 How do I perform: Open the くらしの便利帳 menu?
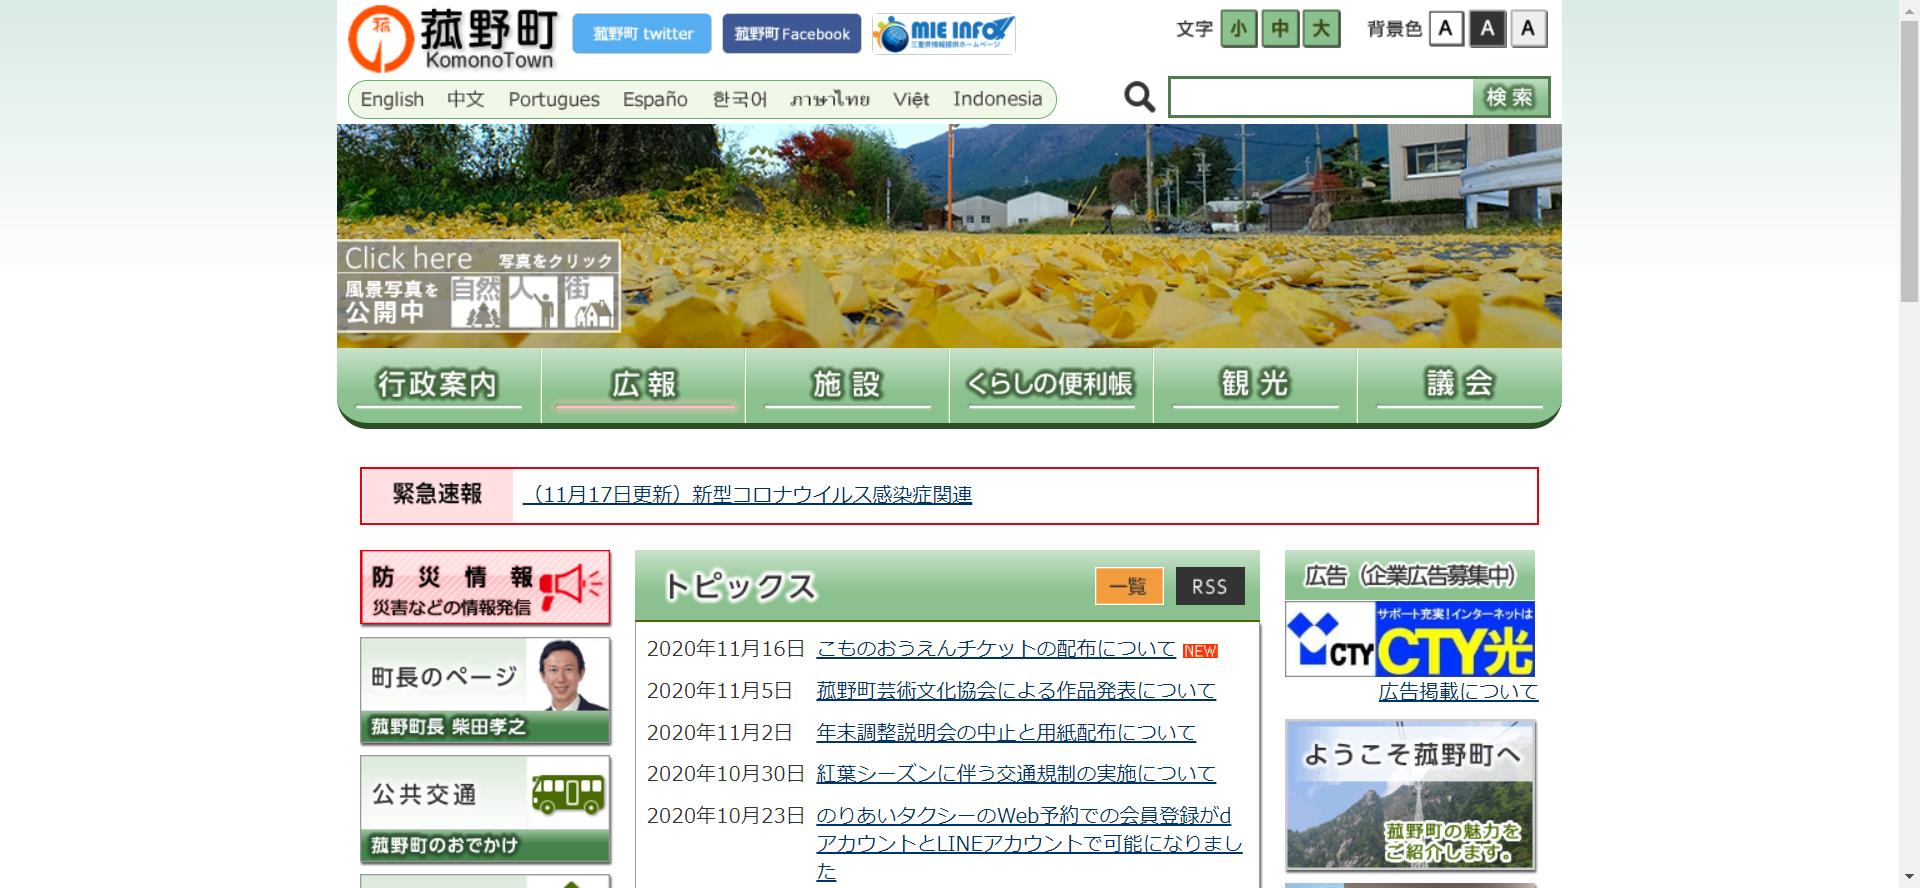pos(1051,385)
